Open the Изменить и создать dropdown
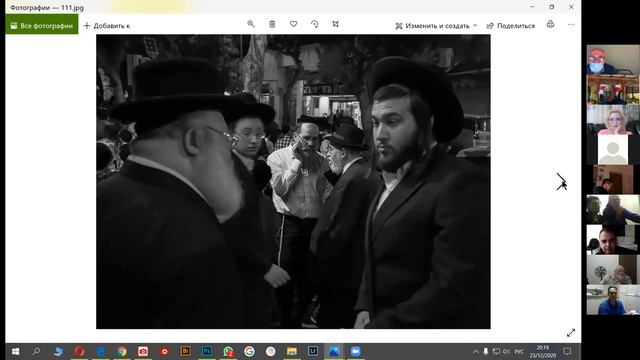 pos(436,26)
